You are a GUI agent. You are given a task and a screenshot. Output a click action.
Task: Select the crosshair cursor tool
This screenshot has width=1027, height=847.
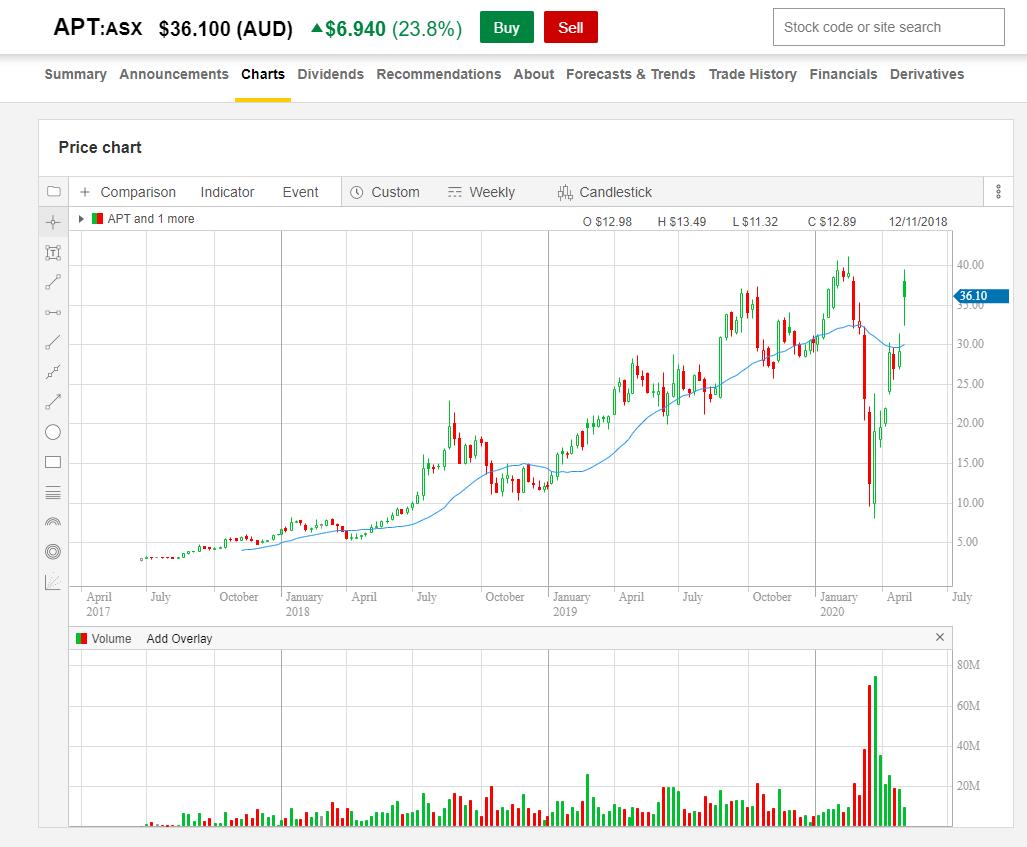pyautogui.click(x=53, y=222)
